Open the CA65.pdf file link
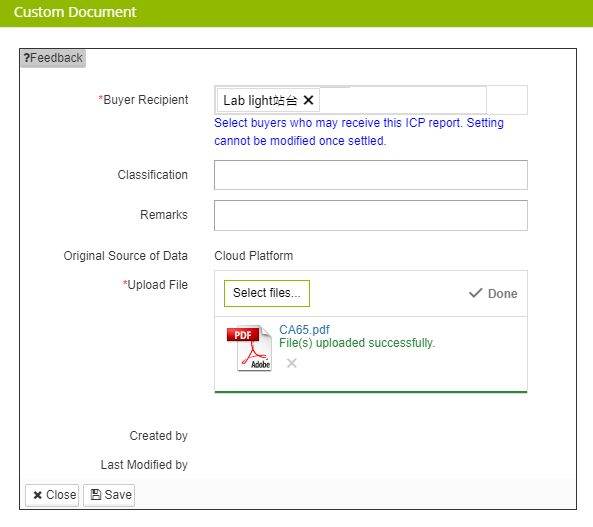The image size is (593, 527). pos(304,330)
